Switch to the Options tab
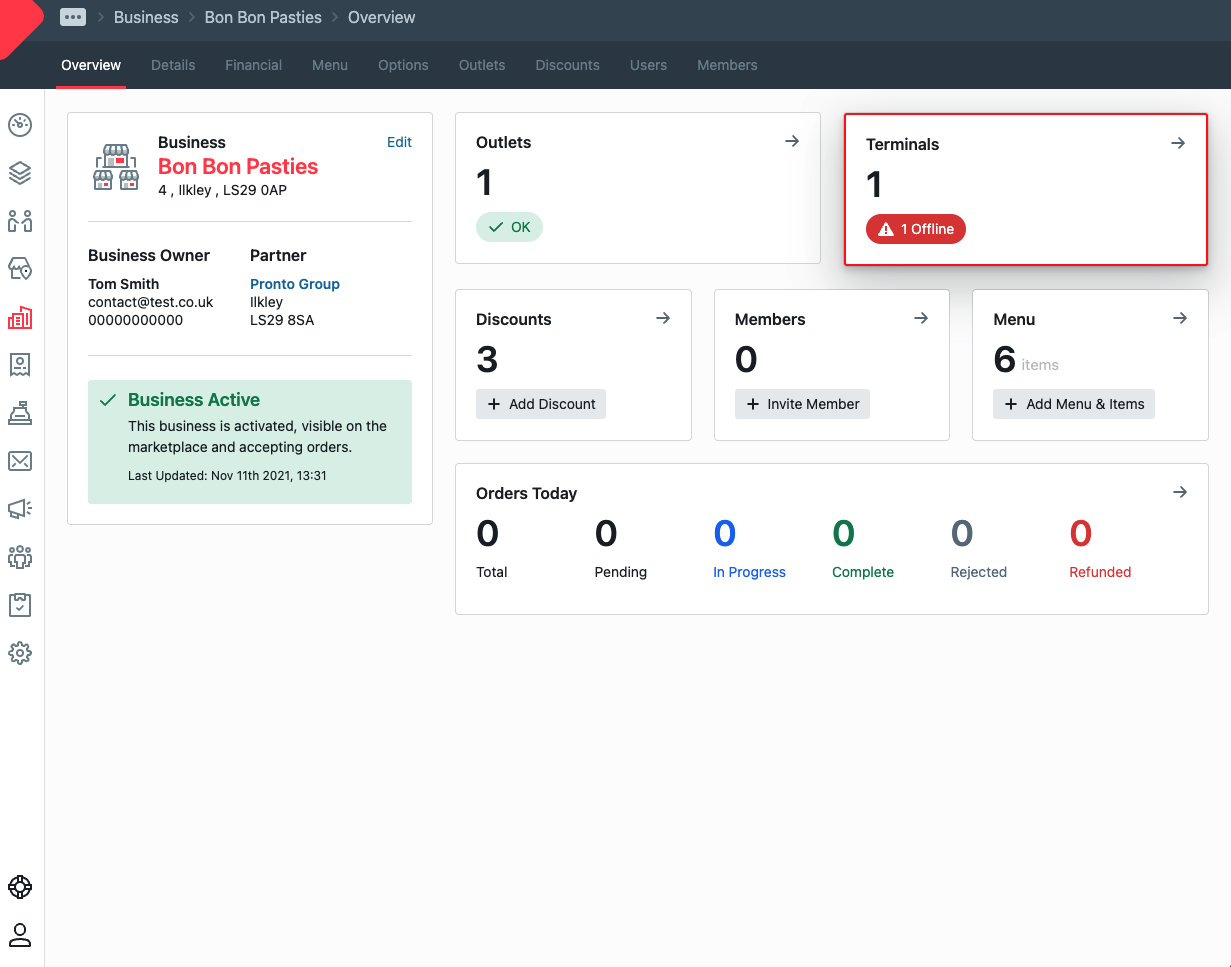Image resolution: width=1231 pixels, height=967 pixels. [403, 65]
